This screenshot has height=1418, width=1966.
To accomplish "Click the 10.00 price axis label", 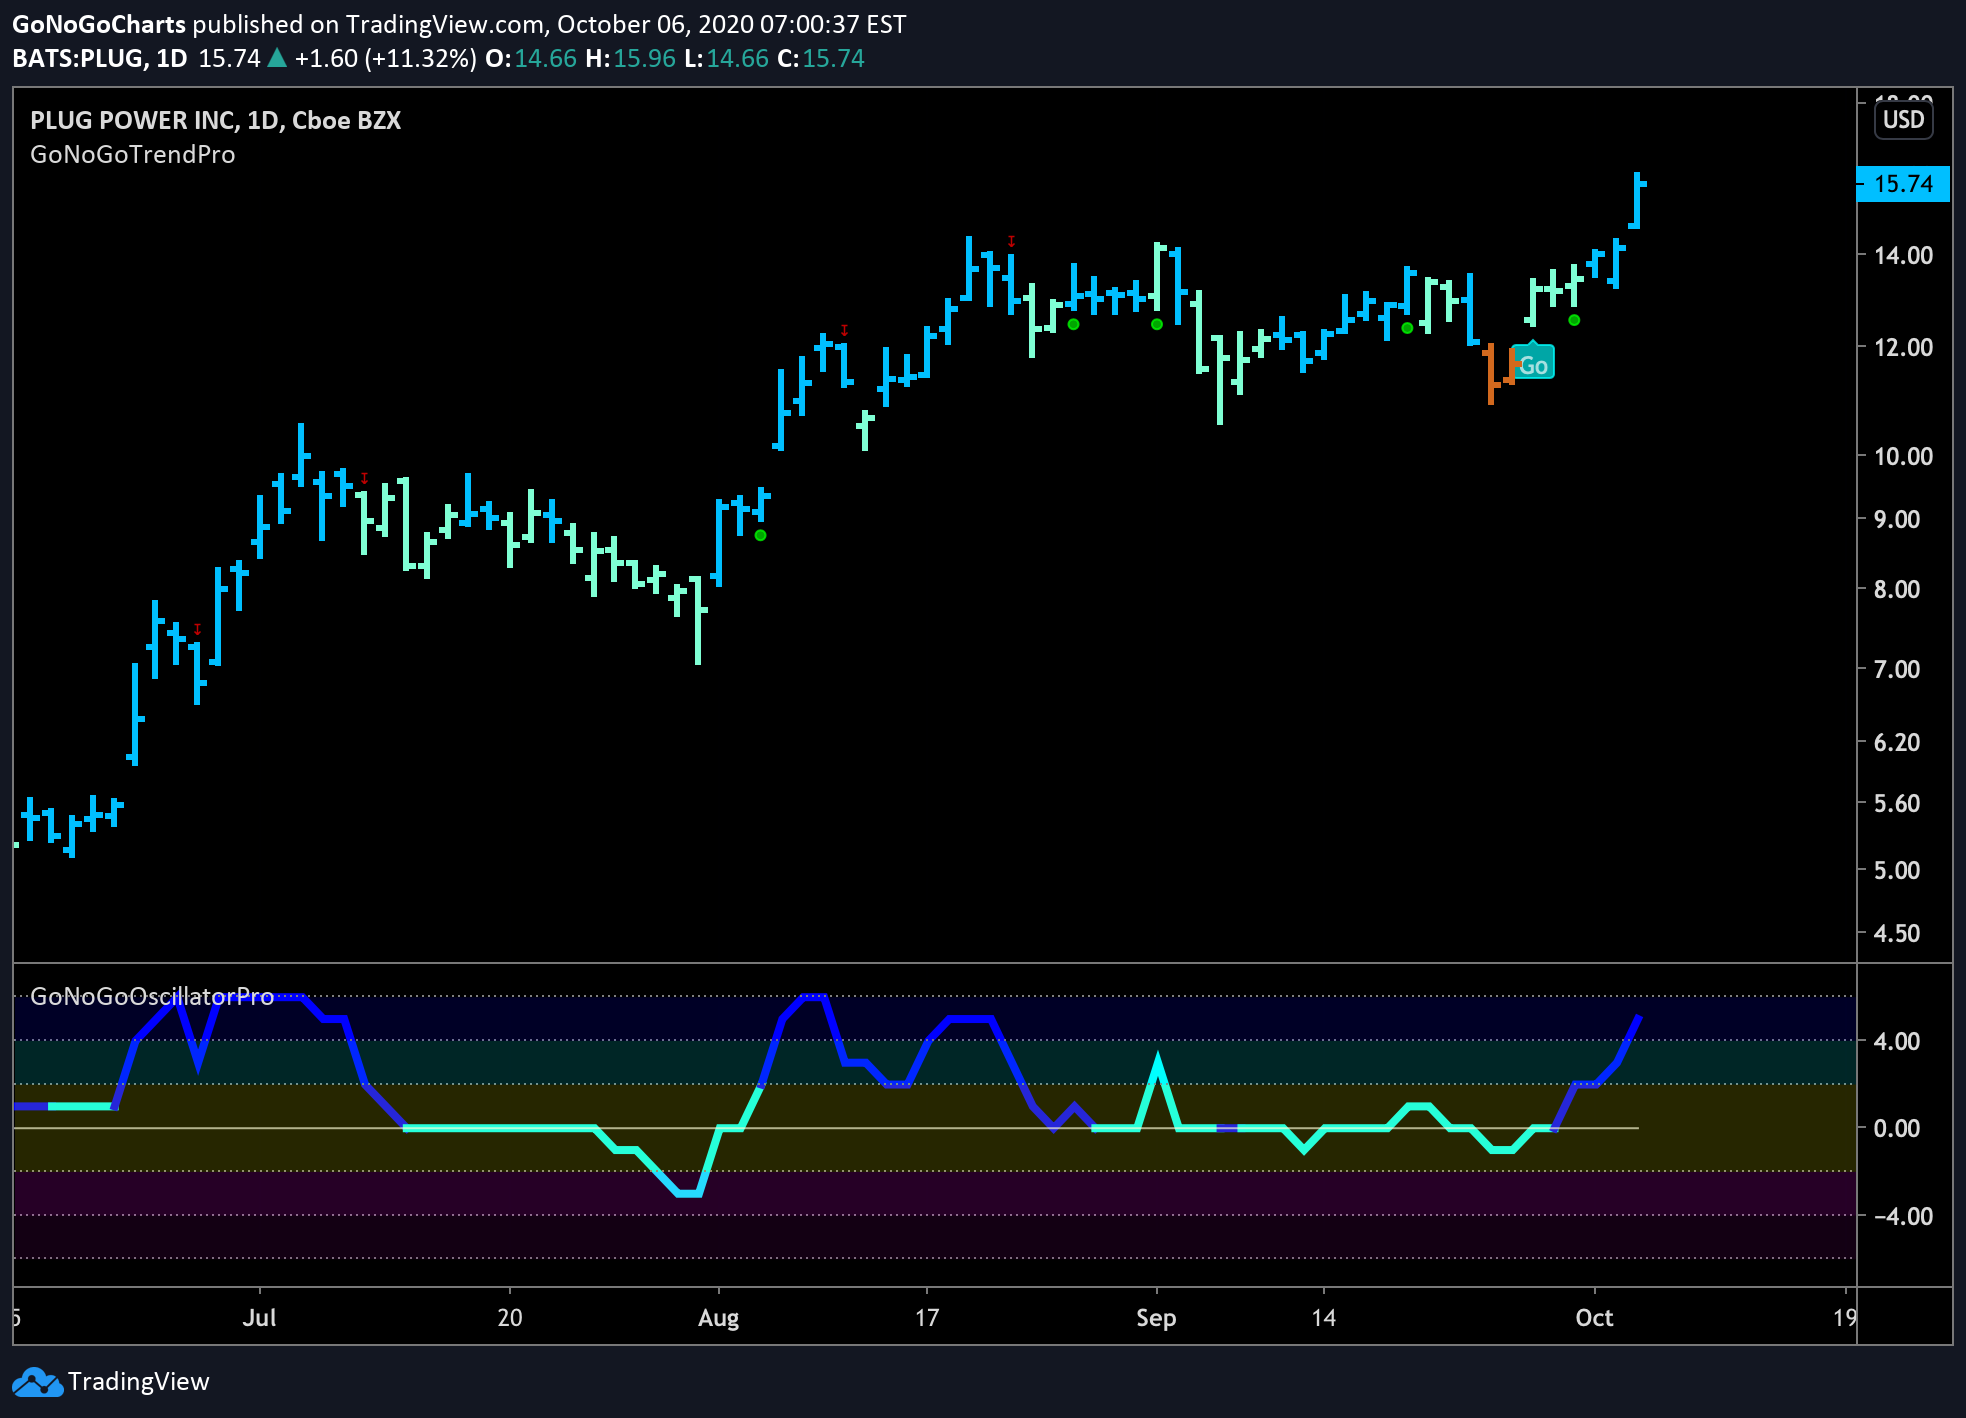I will 1903,456.
